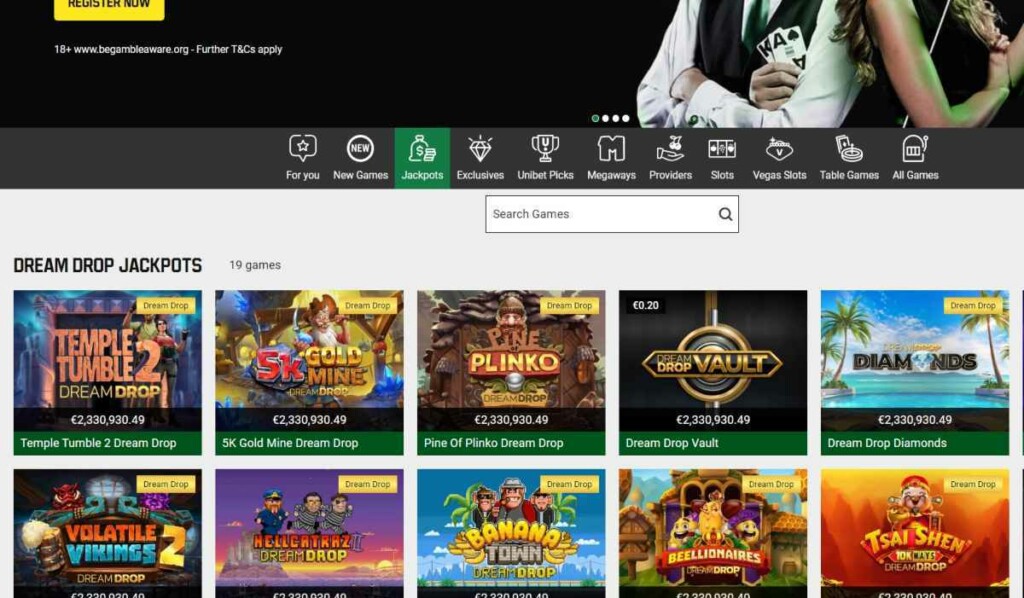The image size is (1024, 598).
Task: Click the Dream Drop badge on Hellcatraz II
Action: click(x=367, y=484)
